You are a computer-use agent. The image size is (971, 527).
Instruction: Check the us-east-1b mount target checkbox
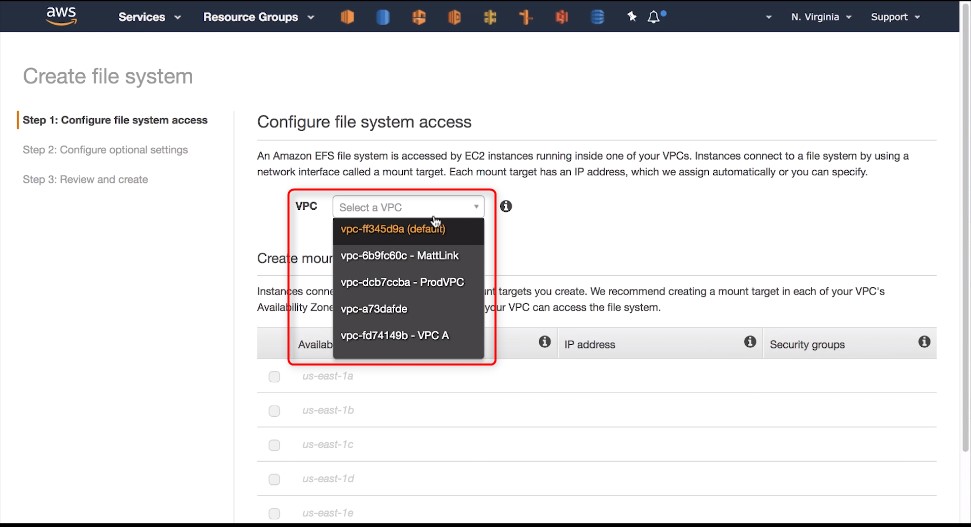pyautogui.click(x=274, y=411)
